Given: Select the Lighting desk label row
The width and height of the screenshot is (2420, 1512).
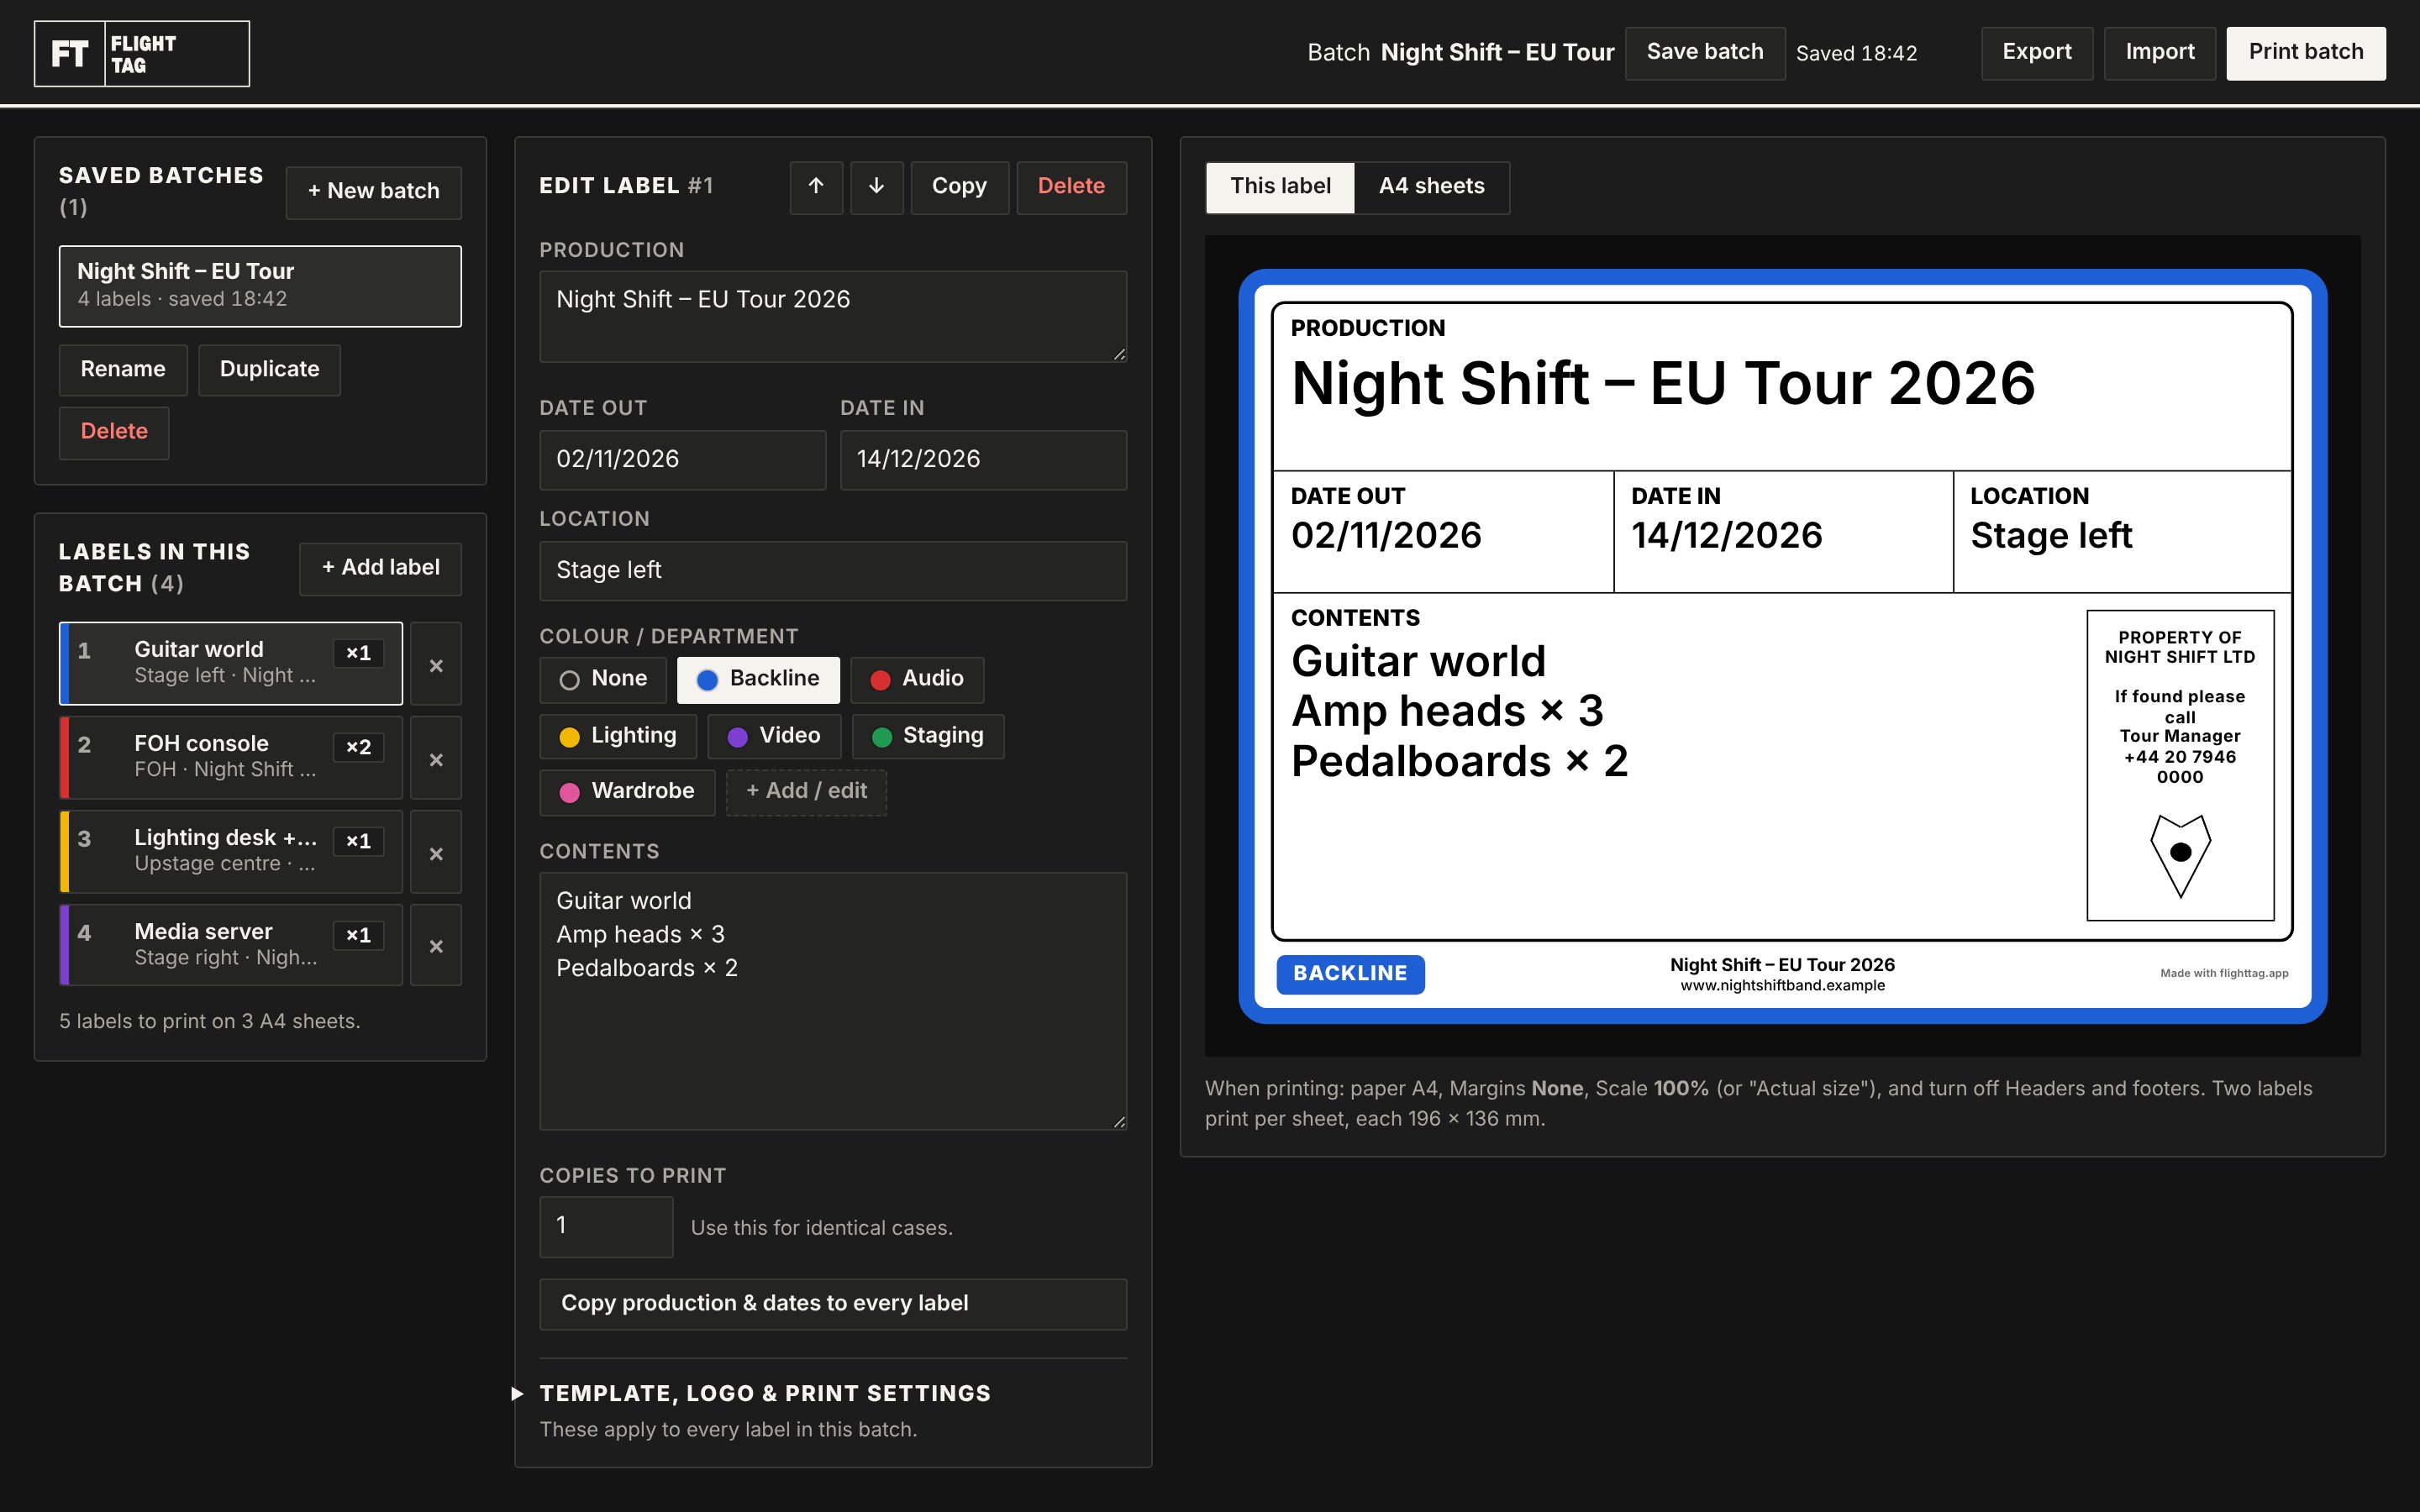Looking at the screenshot, I should (231, 852).
